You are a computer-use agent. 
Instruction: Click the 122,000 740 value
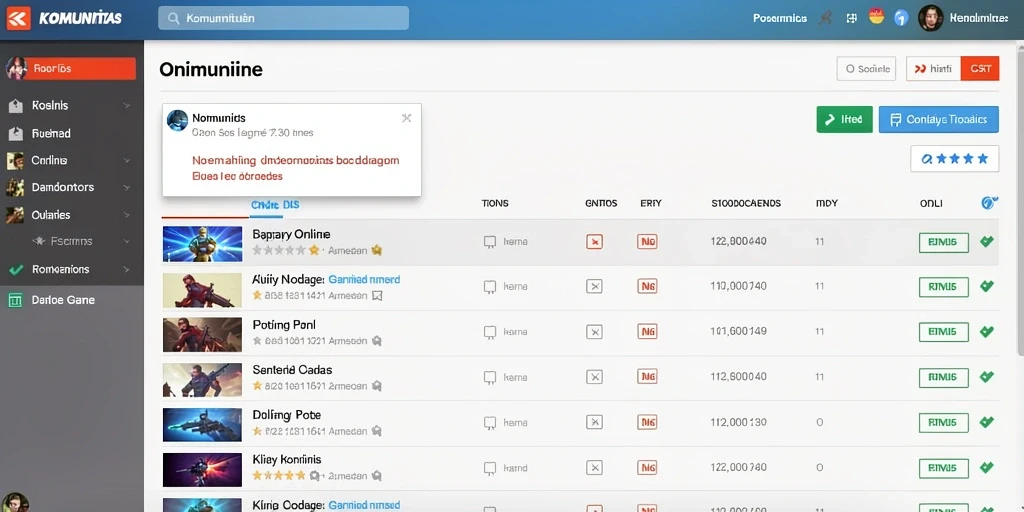tap(738, 468)
